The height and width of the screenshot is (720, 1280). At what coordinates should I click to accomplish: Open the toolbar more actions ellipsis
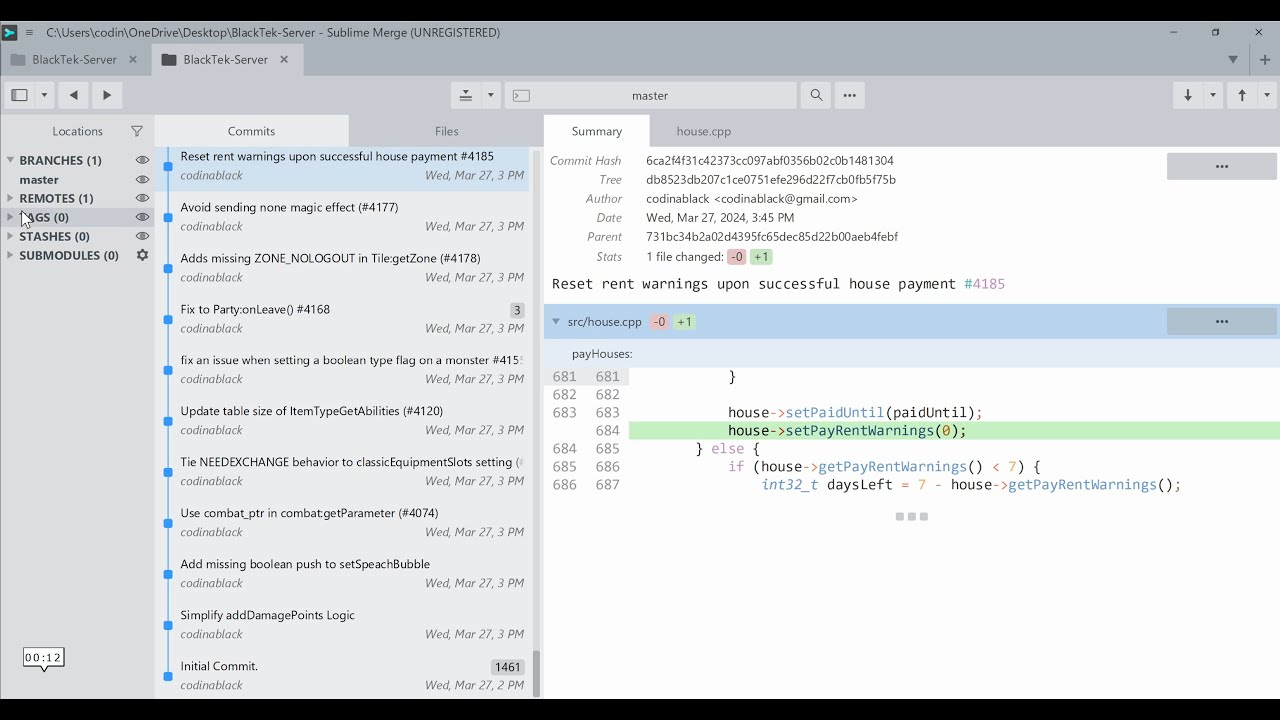[x=850, y=95]
